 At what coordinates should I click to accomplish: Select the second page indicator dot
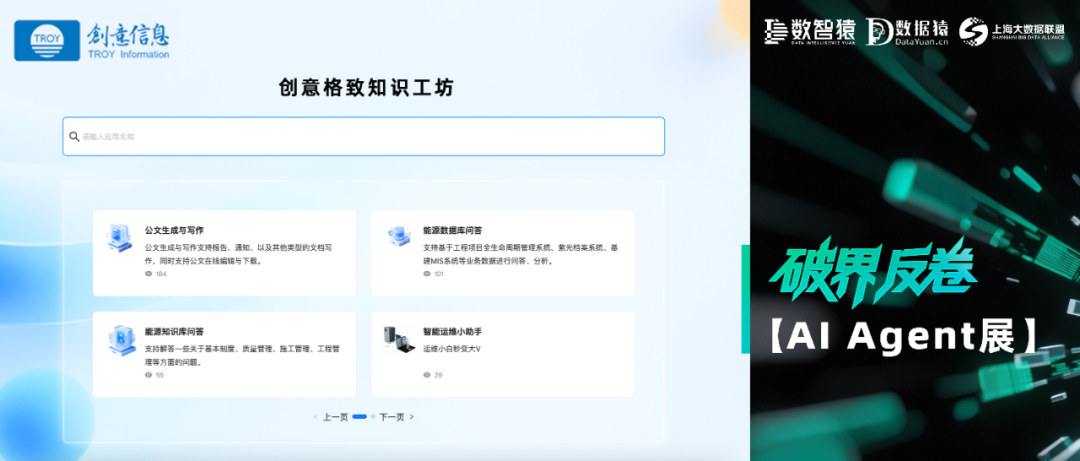(x=373, y=417)
